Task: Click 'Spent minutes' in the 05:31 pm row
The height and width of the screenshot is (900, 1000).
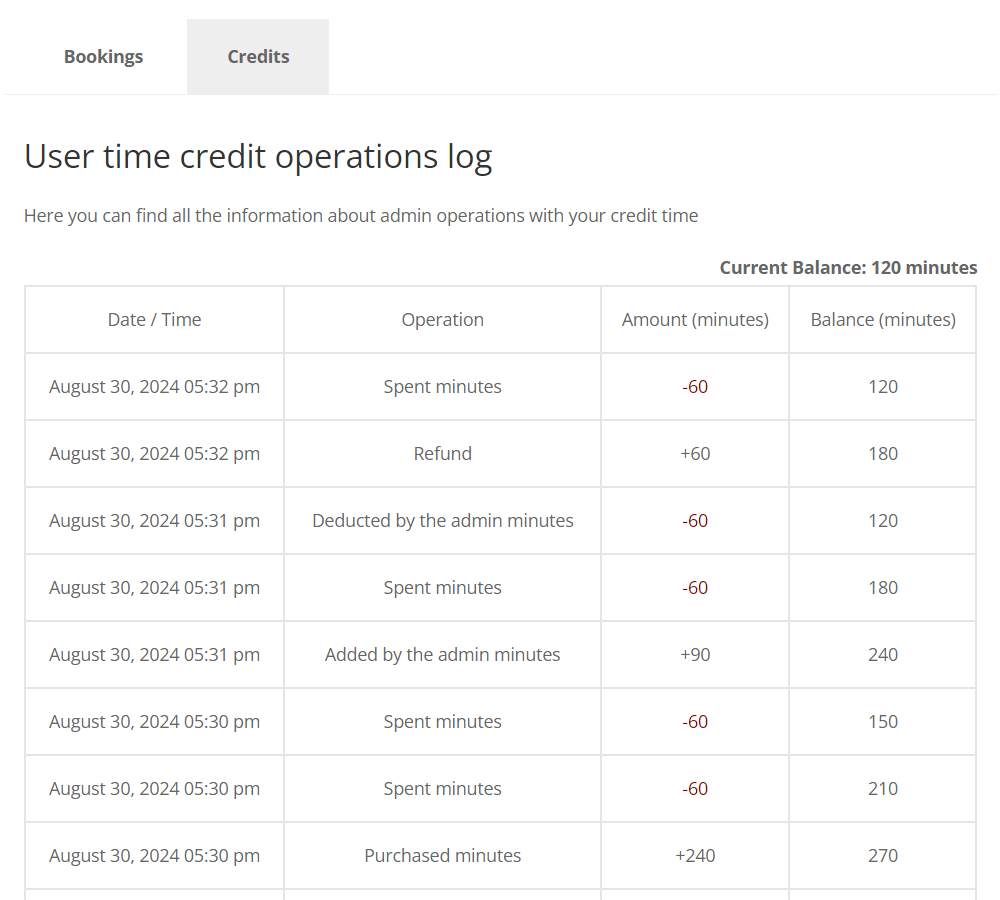Action: (x=443, y=587)
